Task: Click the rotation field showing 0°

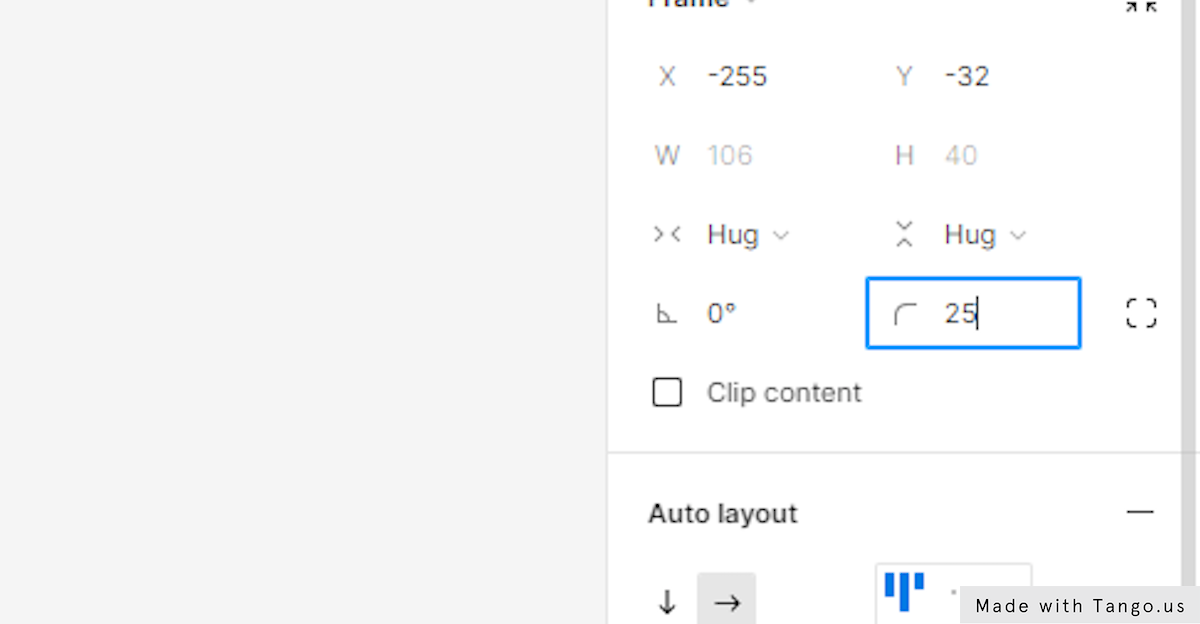Action: click(752, 314)
